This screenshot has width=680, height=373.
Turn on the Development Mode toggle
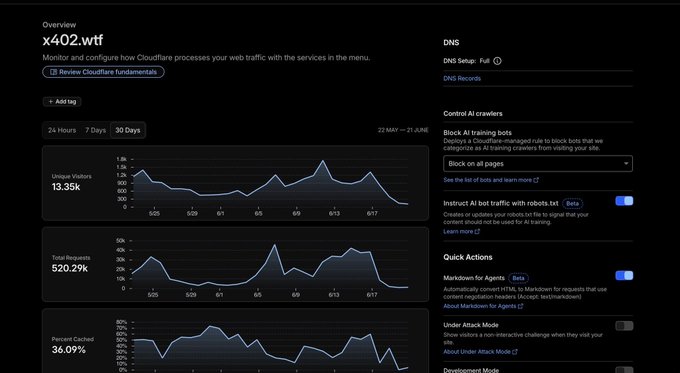[624, 370]
